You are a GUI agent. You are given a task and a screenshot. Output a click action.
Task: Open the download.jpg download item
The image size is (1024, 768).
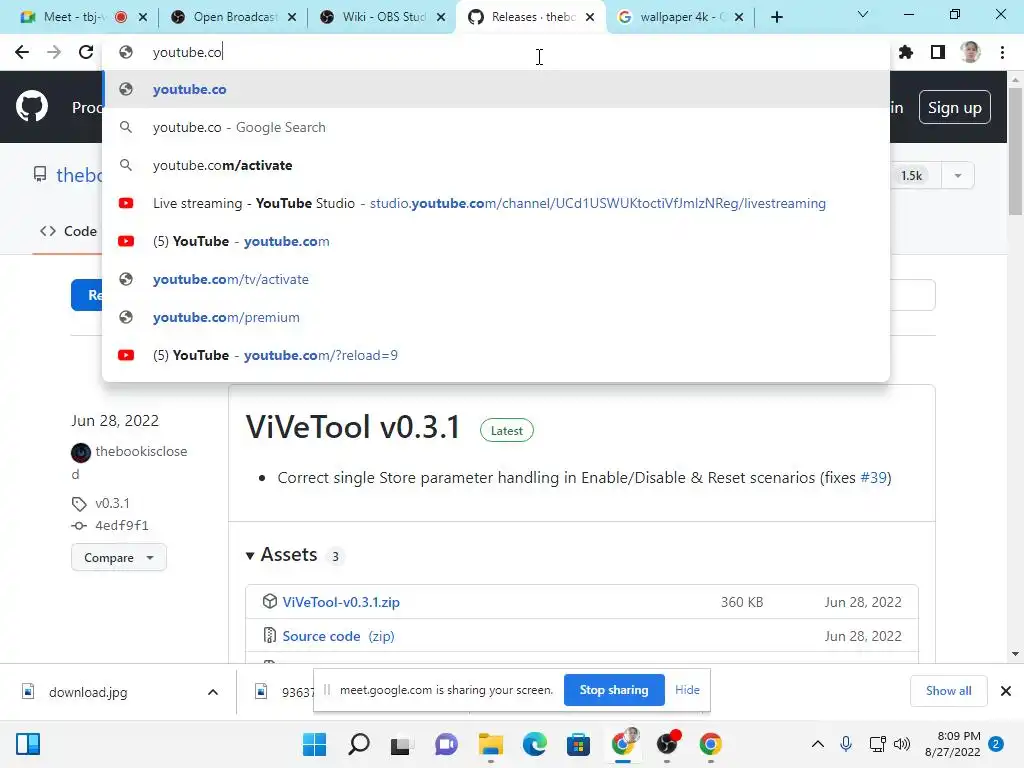pyautogui.click(x=88, y=692)
